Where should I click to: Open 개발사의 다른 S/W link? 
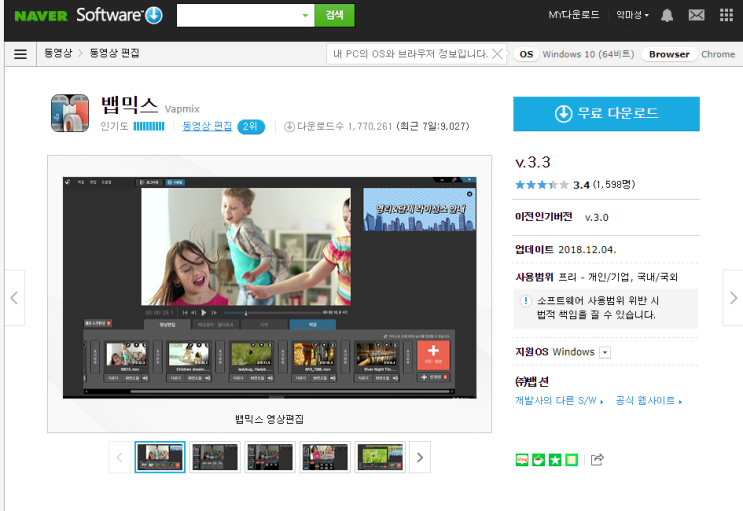(x=559, y=401)
